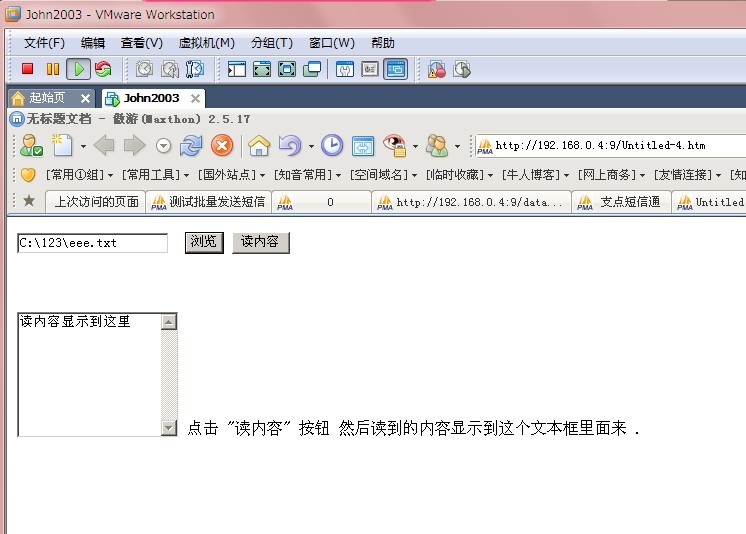Suspend the virtual machine with pause icon

53,69
